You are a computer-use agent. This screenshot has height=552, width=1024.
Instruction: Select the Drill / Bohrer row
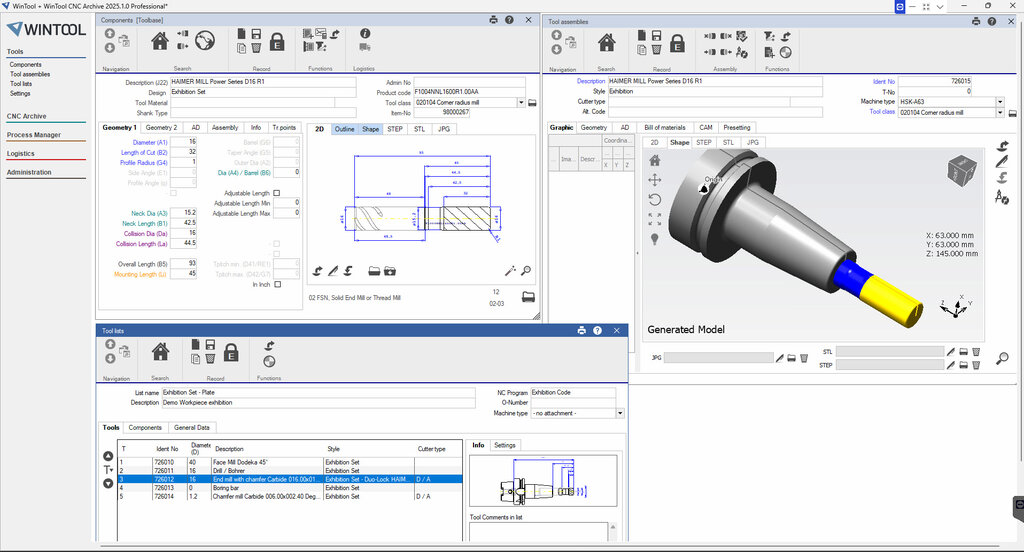coord(290,470)
